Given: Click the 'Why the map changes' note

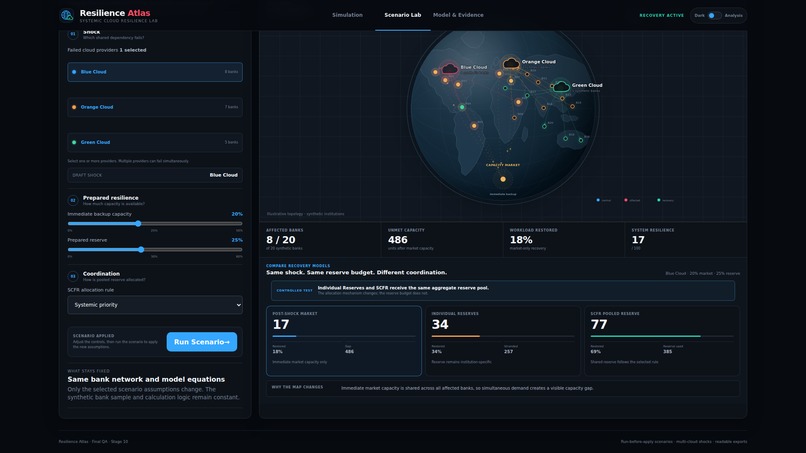Looking at the screenshot, I should click(503, 388).
